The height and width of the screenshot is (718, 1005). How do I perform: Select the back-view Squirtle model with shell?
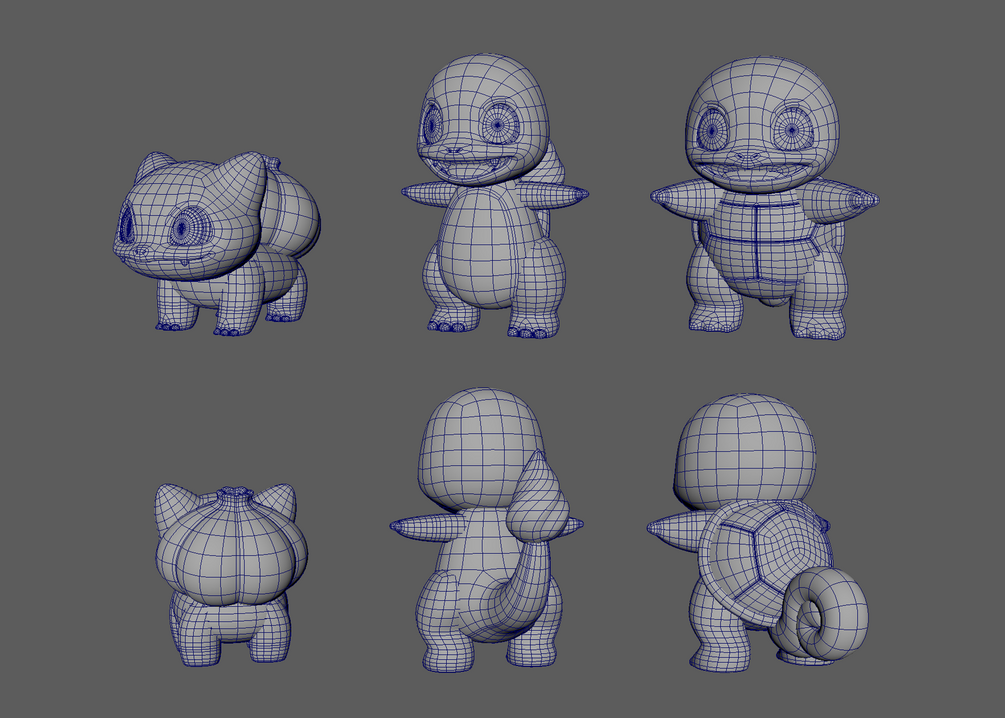[x=758, y=533]
